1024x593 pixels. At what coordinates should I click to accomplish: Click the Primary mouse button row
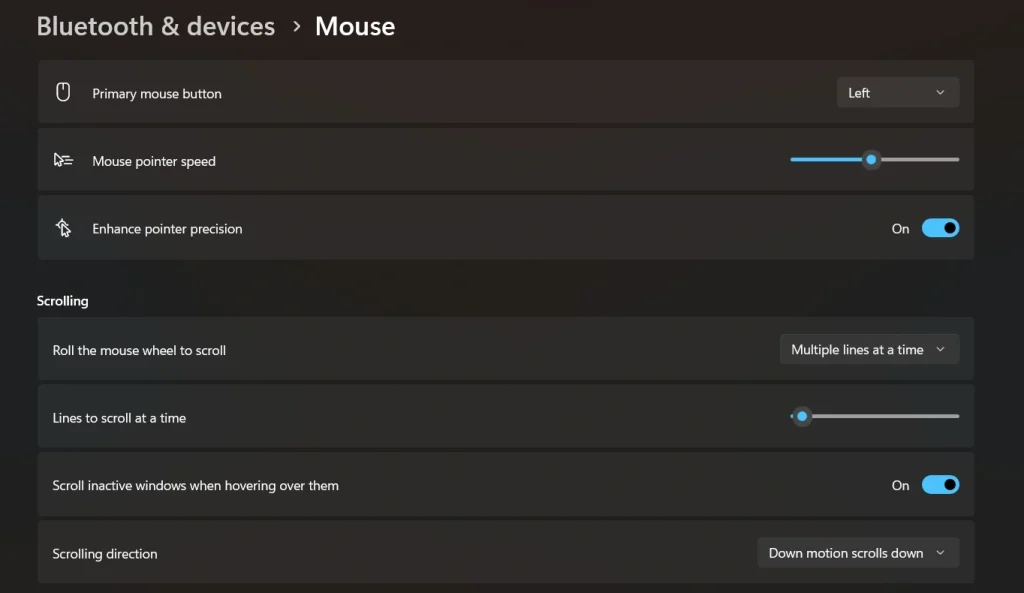click(400, 91)
